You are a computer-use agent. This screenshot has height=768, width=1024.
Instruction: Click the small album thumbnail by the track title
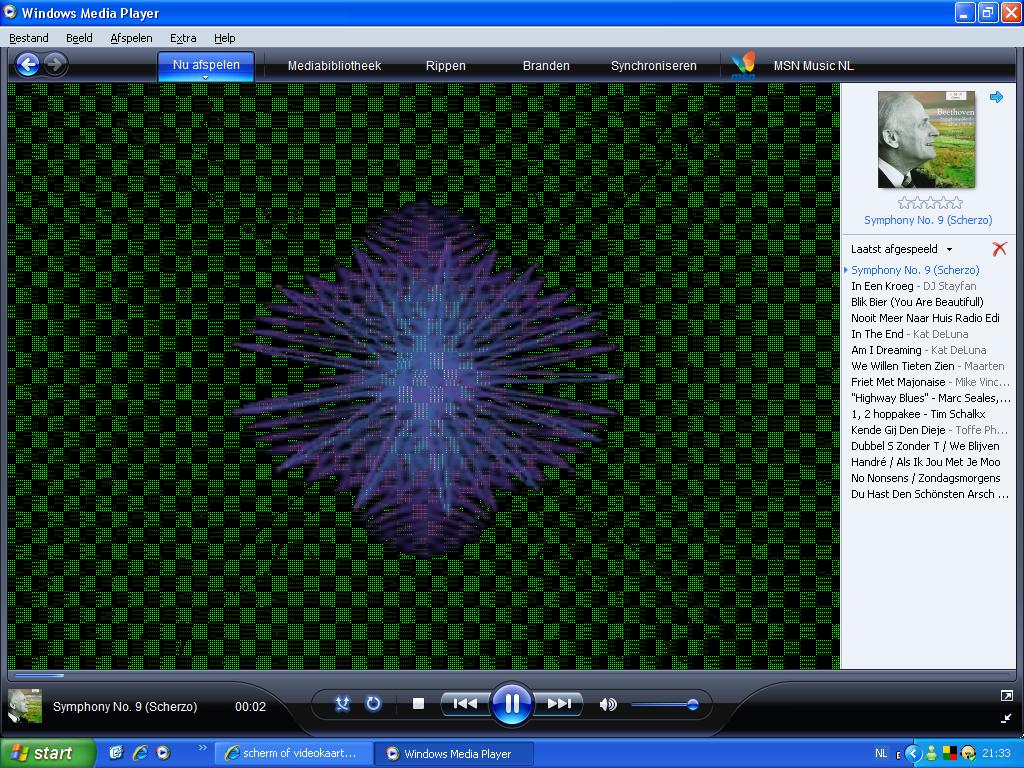(25, 706)
